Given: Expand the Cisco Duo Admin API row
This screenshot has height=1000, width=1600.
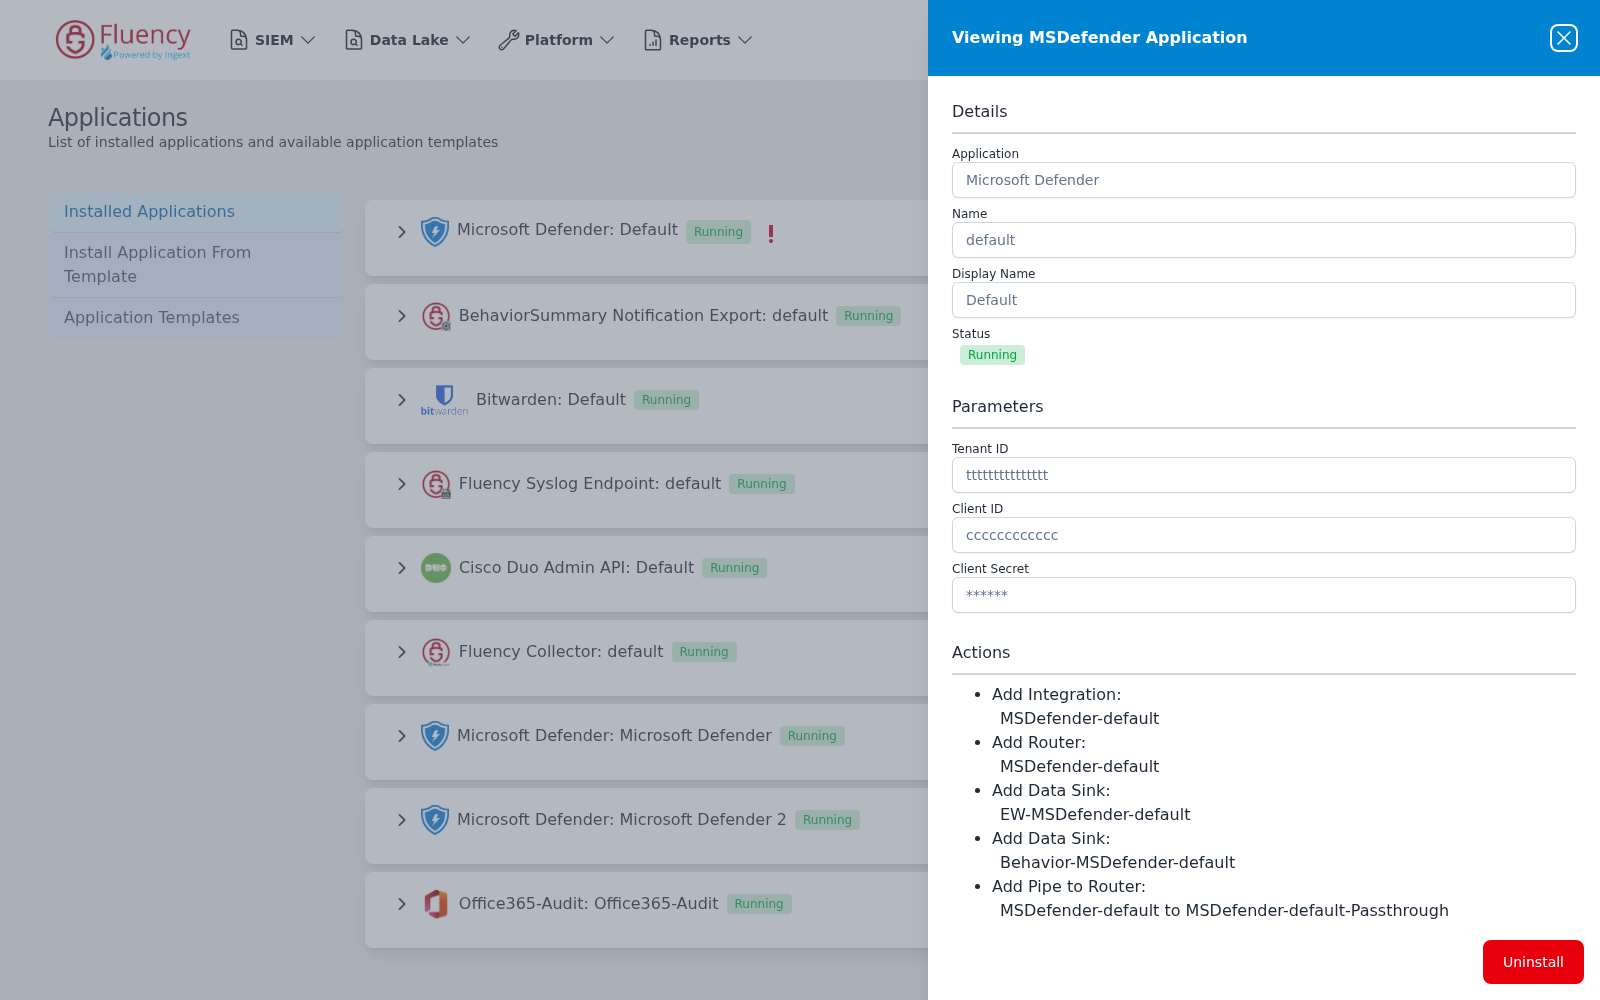Looking at the screenshot, I should point(402,568).
